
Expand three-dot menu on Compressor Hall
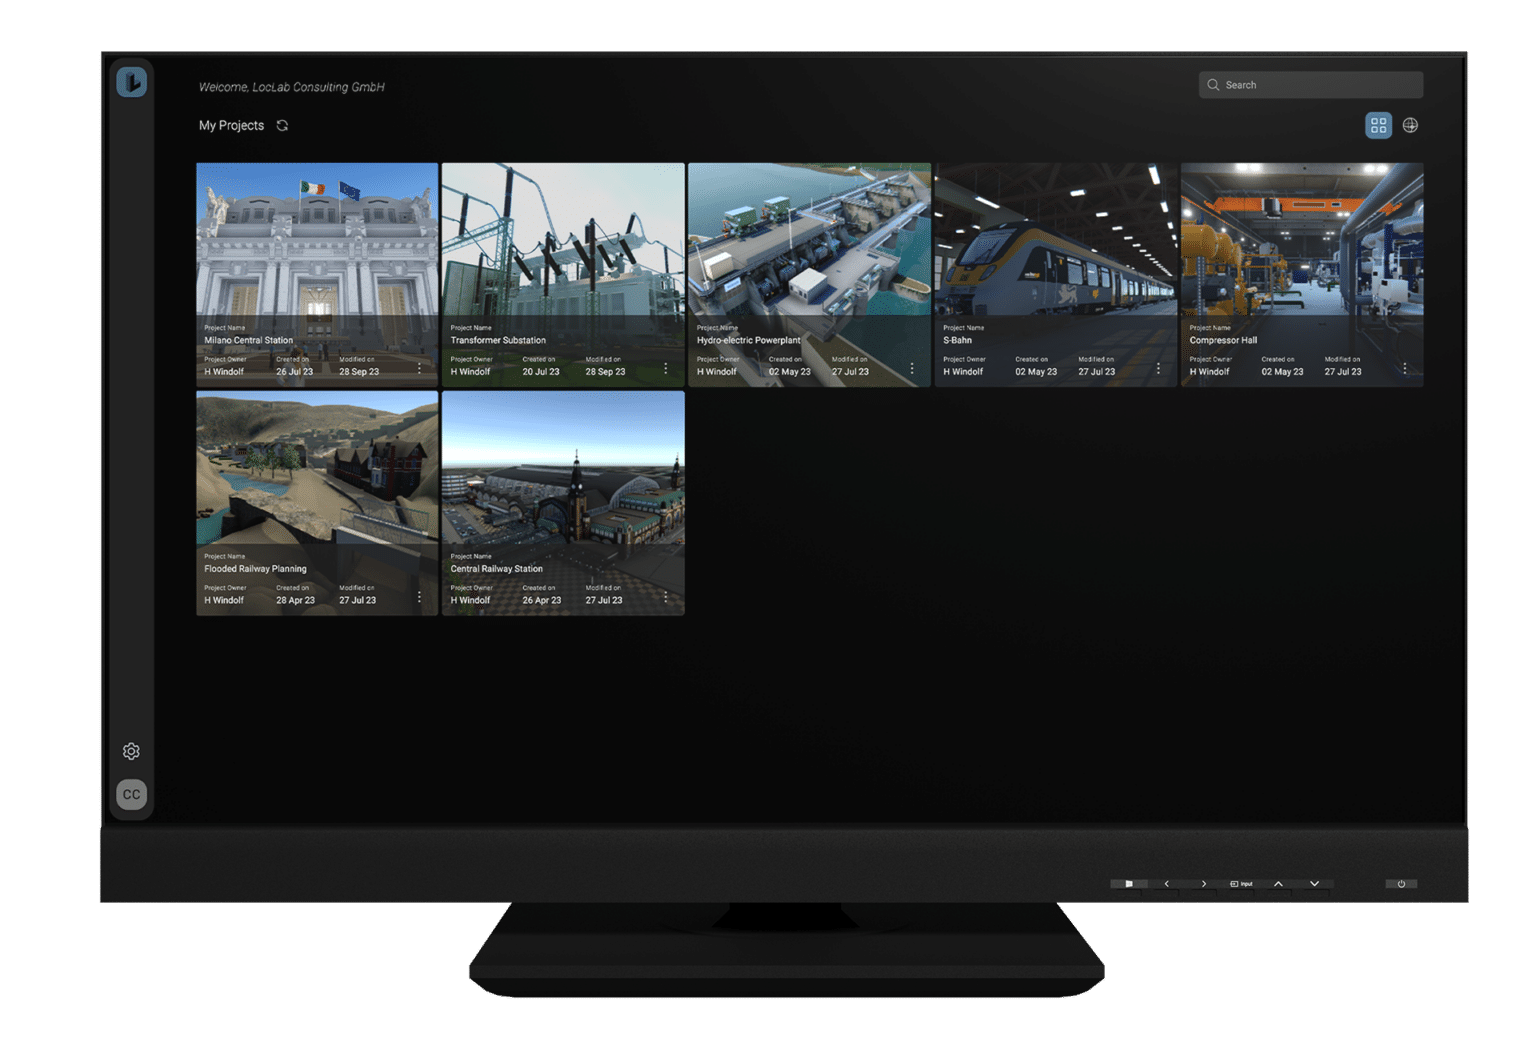(1404, 369)
